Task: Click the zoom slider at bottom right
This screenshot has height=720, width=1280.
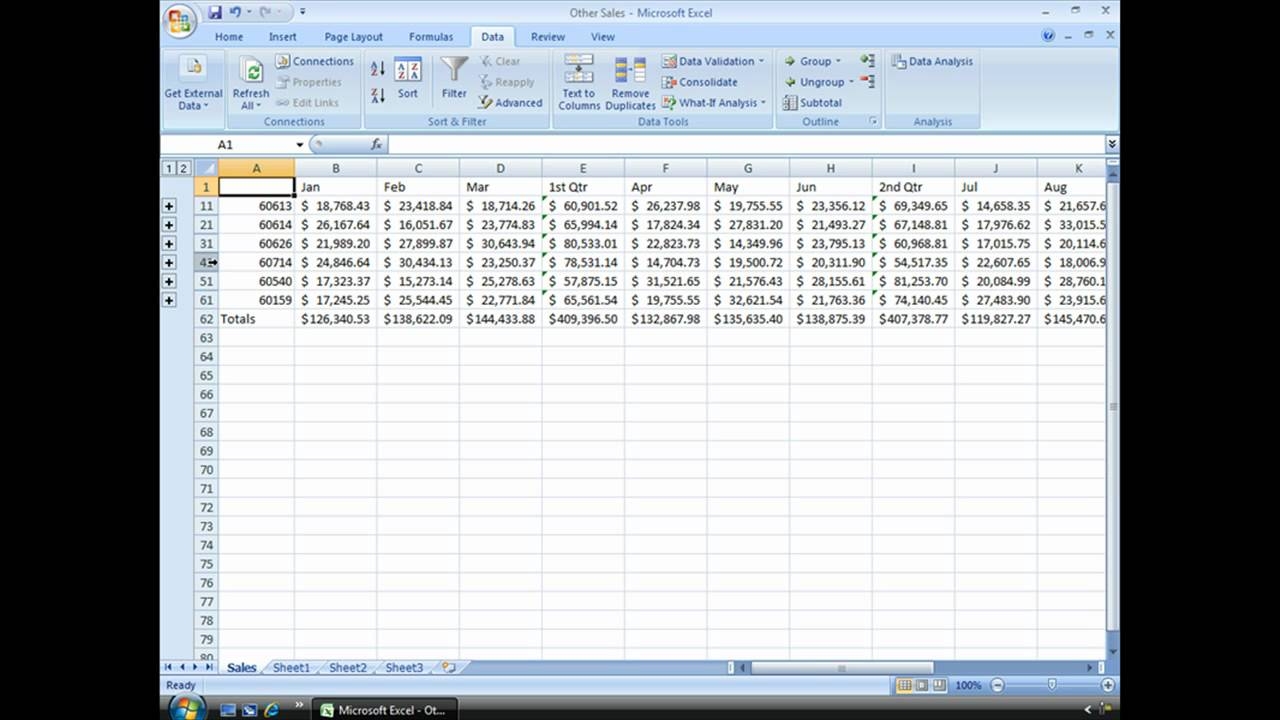Action: 1053,685
